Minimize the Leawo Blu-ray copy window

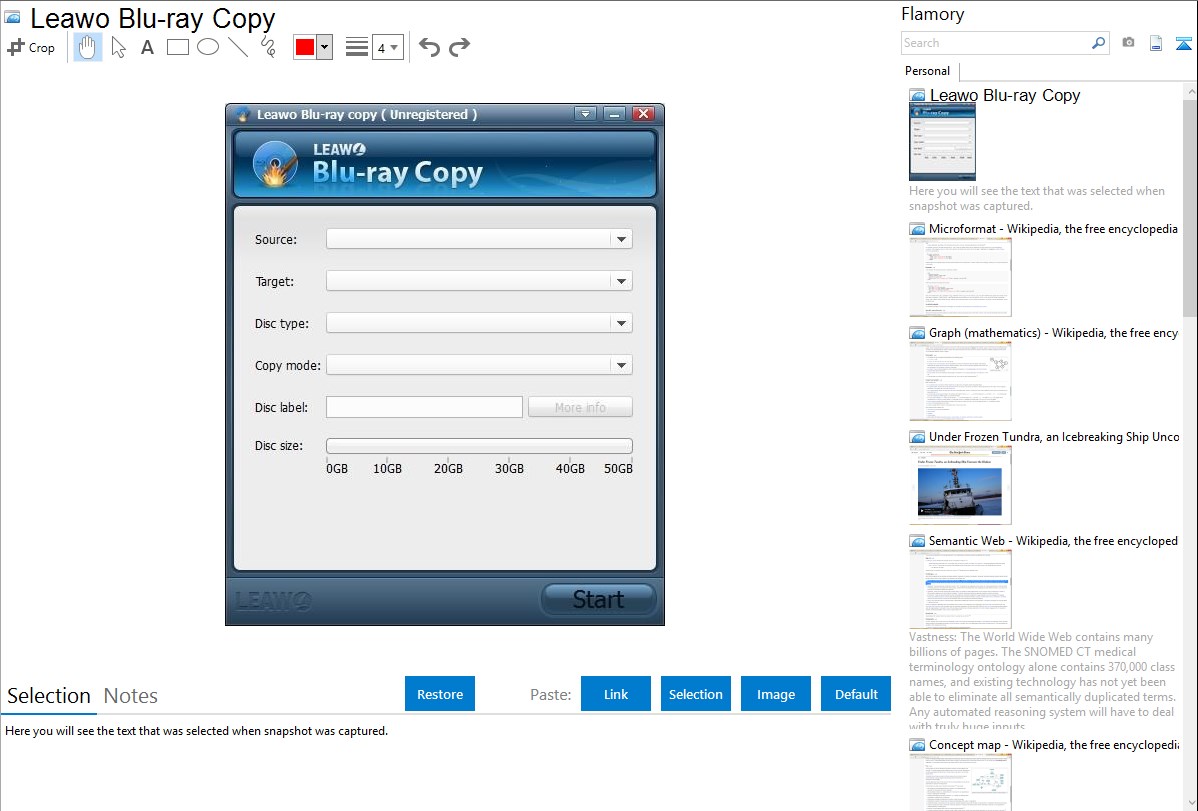(x=614, y=114)
